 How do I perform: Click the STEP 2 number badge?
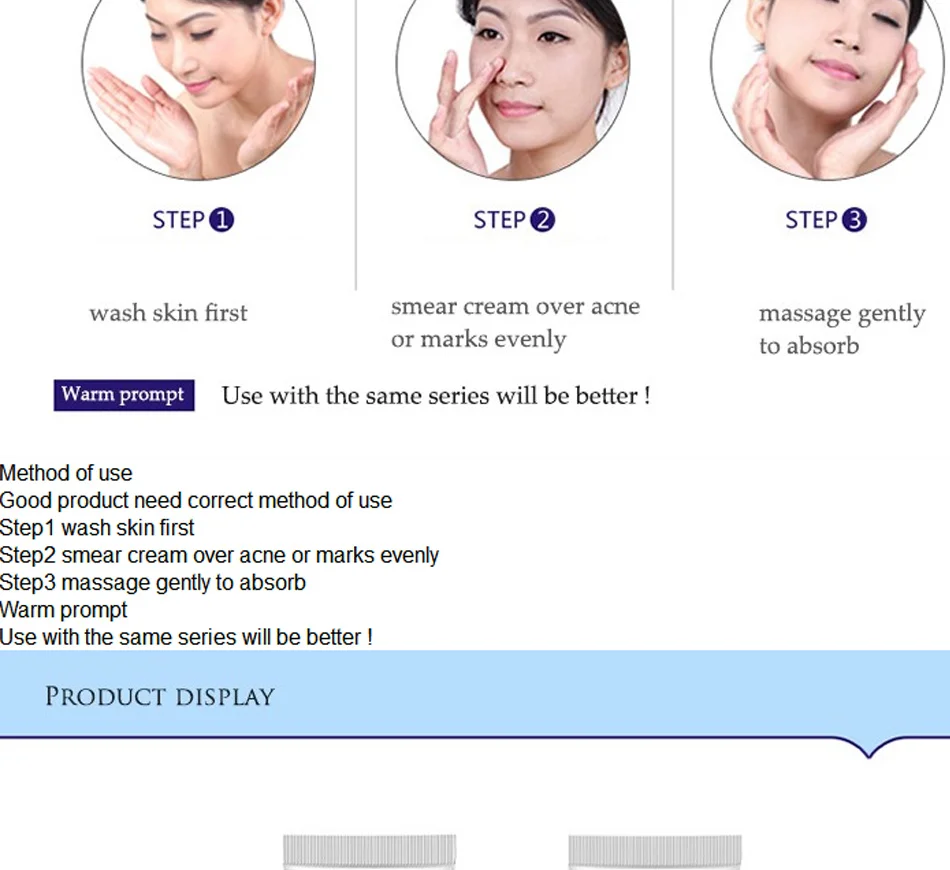point(542,220)
